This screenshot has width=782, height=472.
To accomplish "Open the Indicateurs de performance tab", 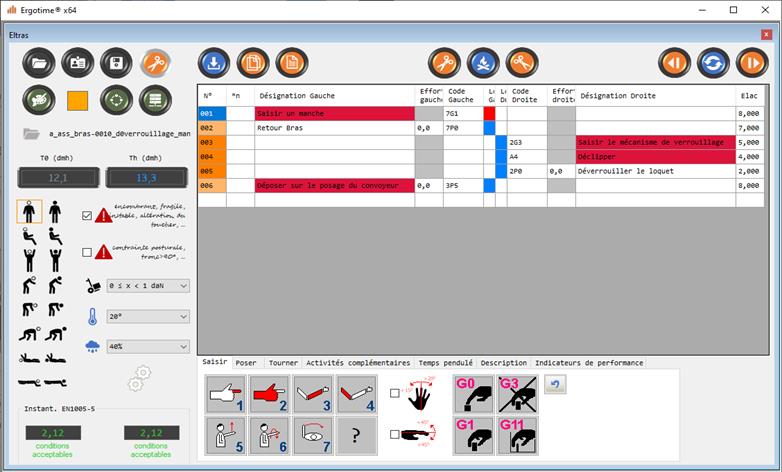I will coord(589,363).
